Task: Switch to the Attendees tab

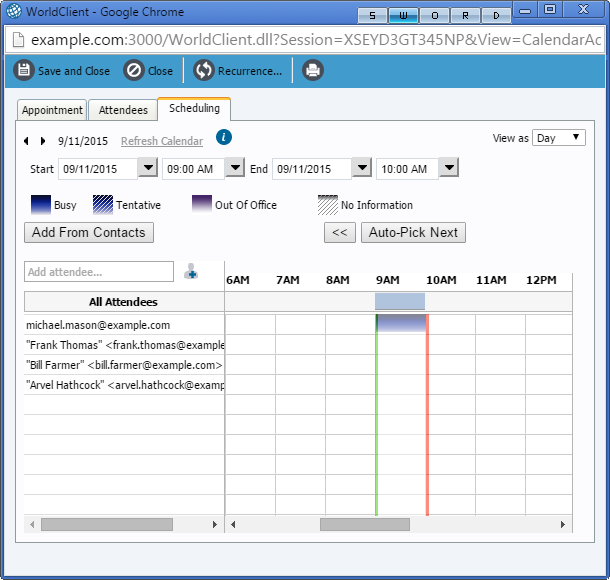Action: click(123, 111)
